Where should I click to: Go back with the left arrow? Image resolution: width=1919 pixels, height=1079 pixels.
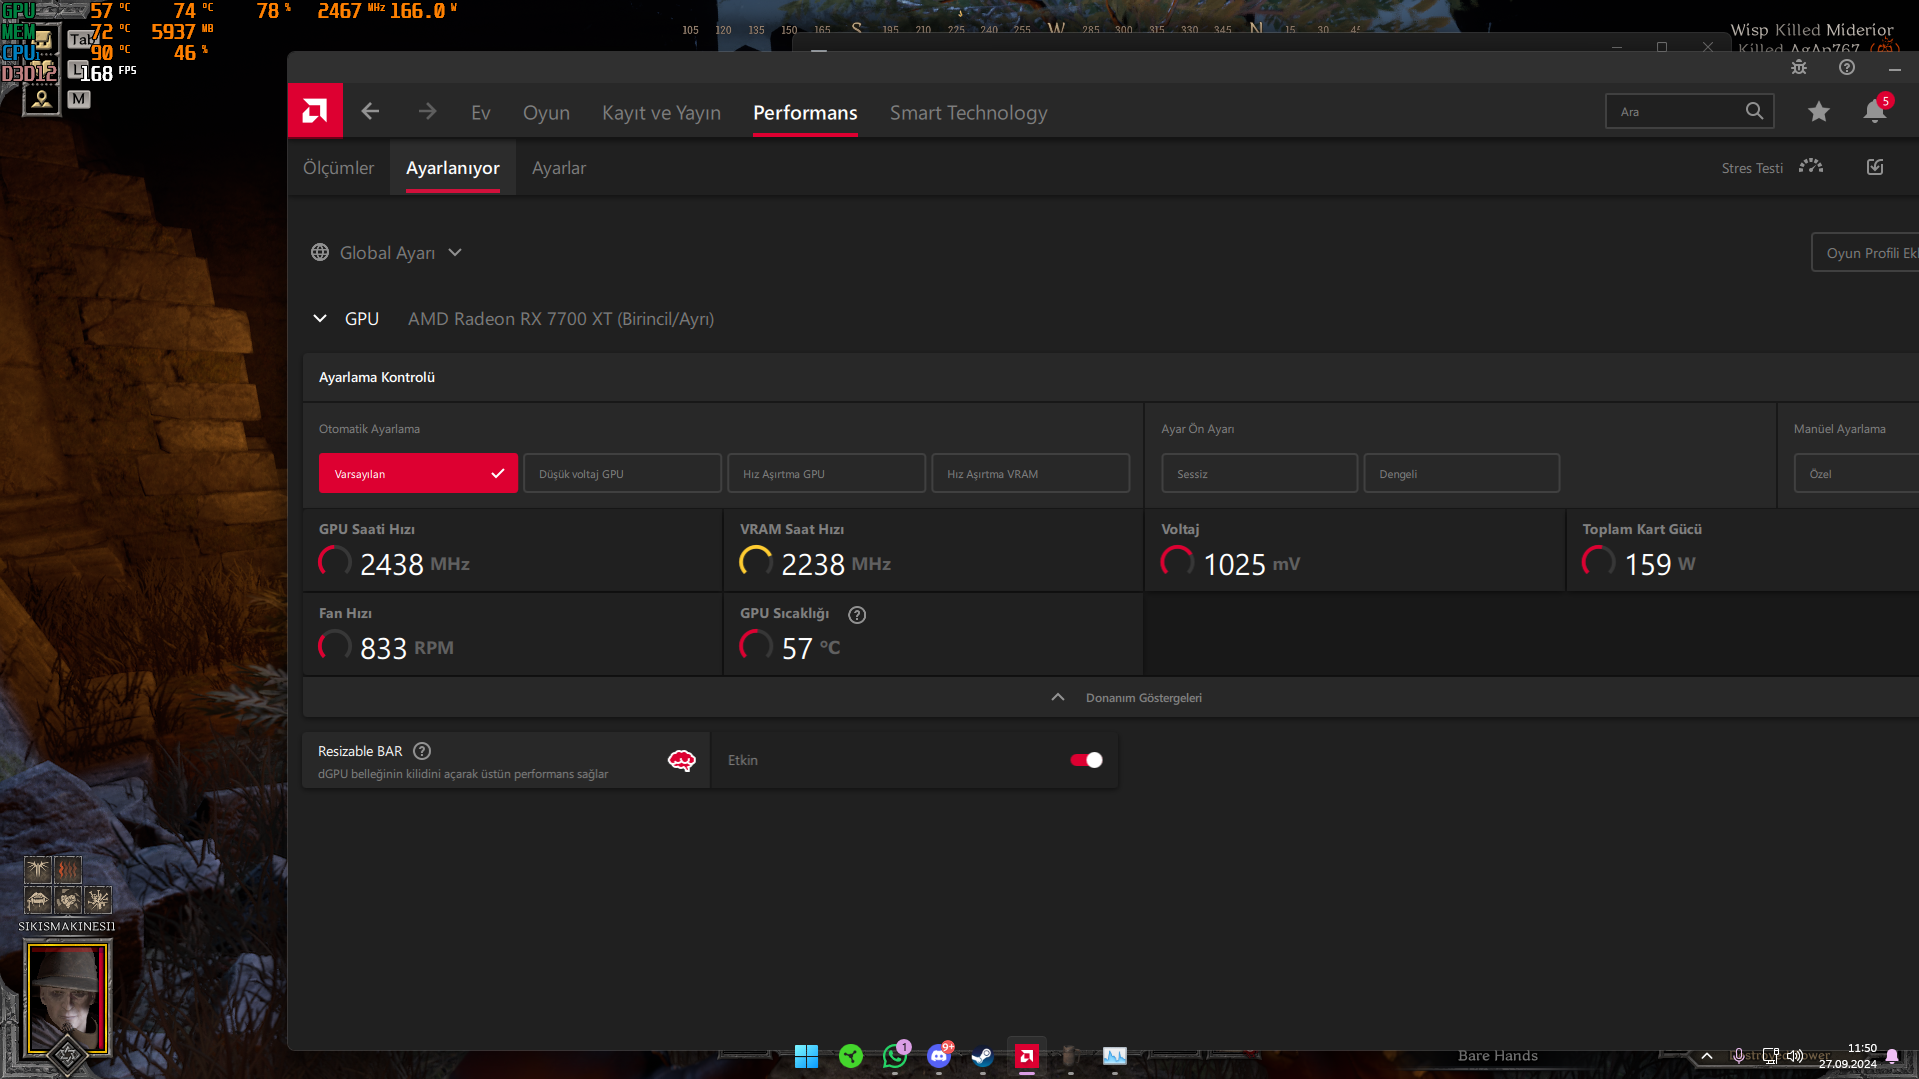click(370, 112)
